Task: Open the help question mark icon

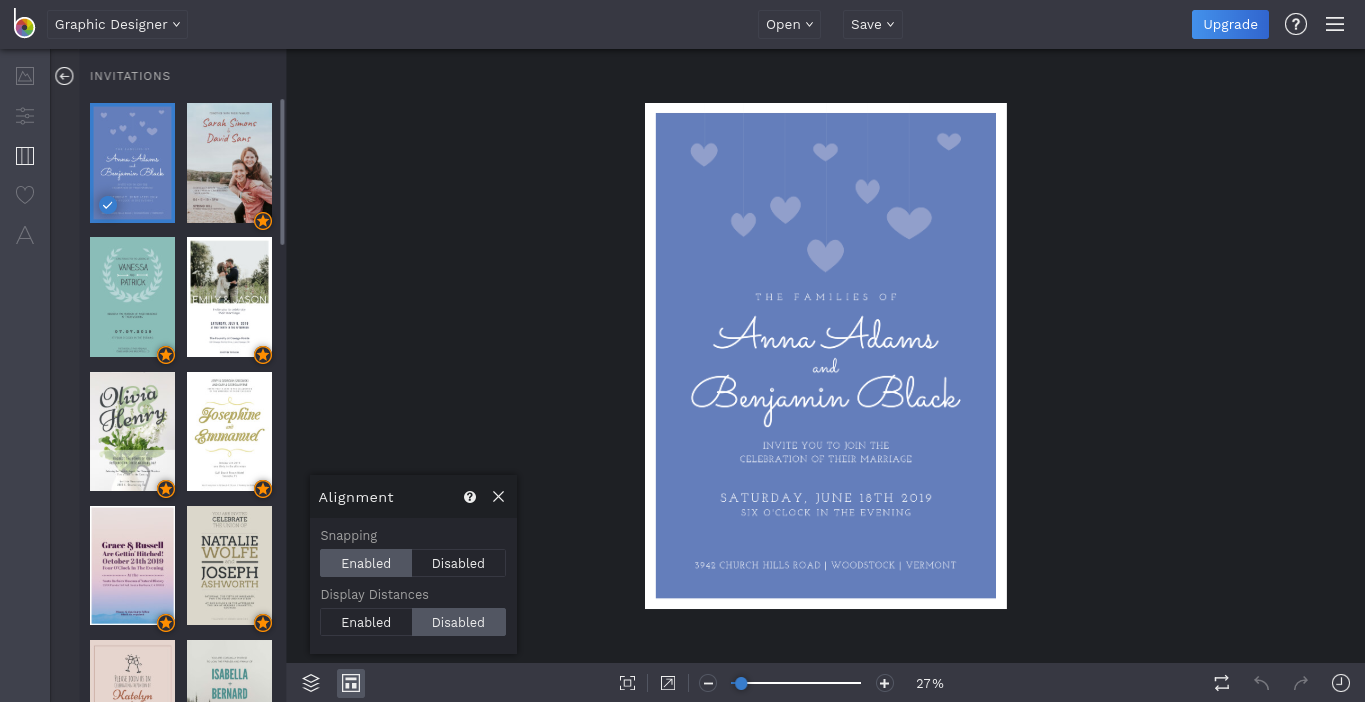Action: [x=1296, y=25]
